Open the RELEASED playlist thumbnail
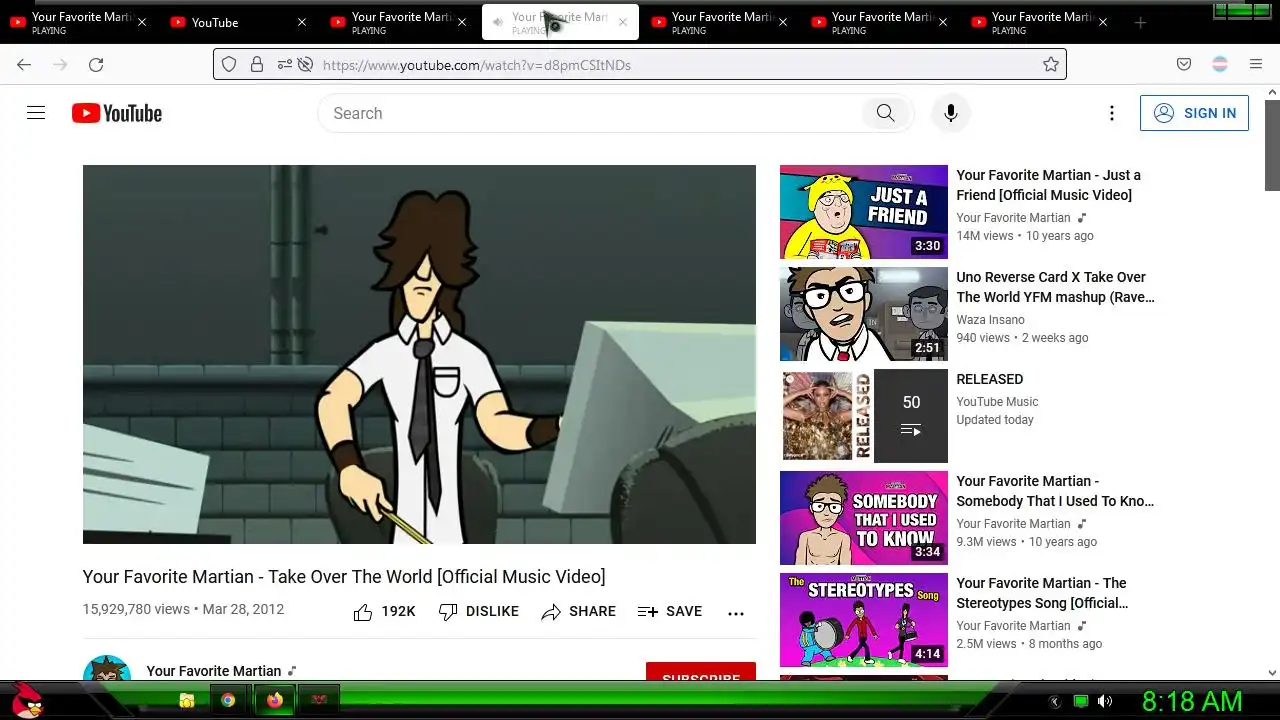 (x=864, y=416)
